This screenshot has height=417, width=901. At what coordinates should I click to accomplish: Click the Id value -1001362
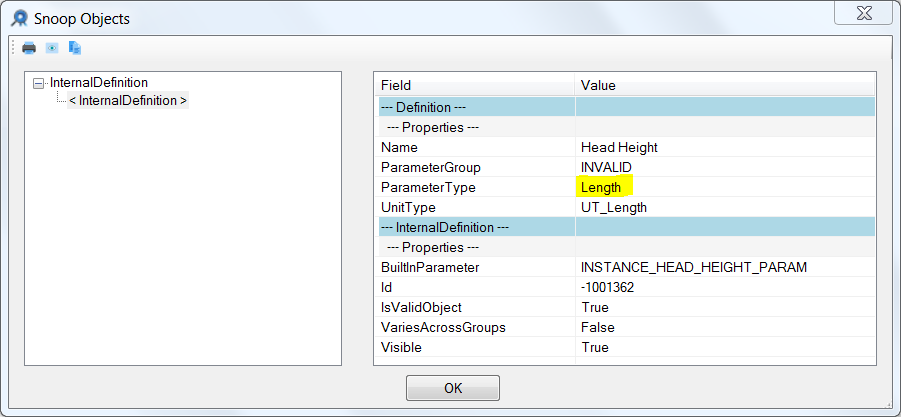click(607, 287)
